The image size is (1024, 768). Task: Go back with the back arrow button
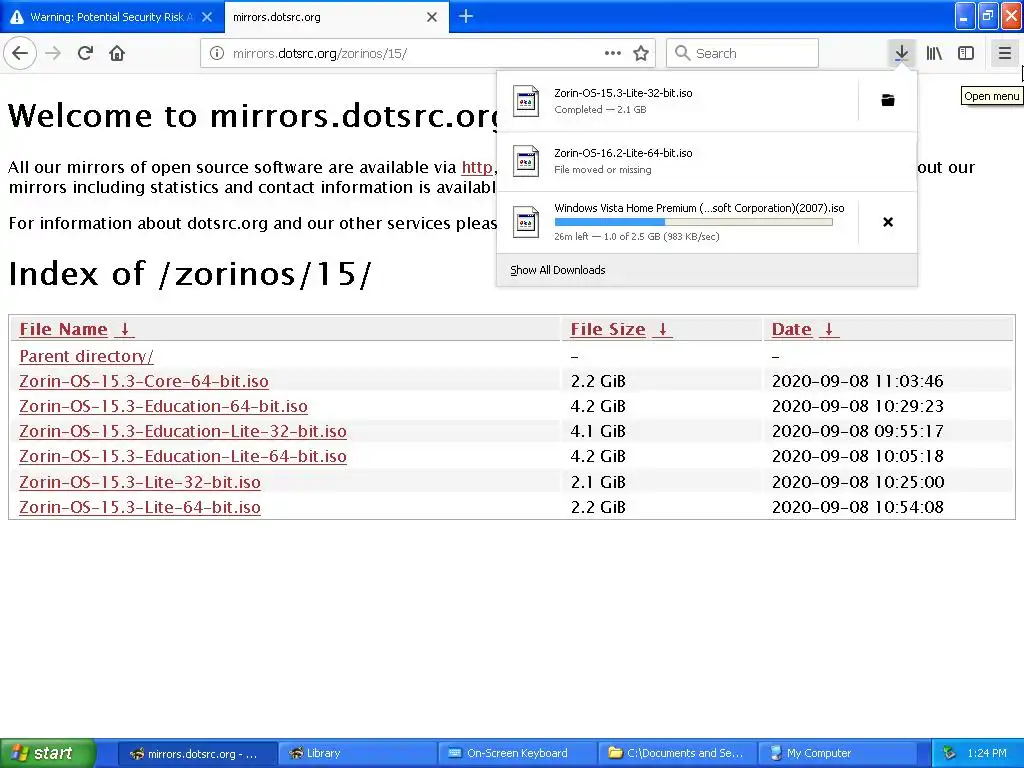coord(20,53)
